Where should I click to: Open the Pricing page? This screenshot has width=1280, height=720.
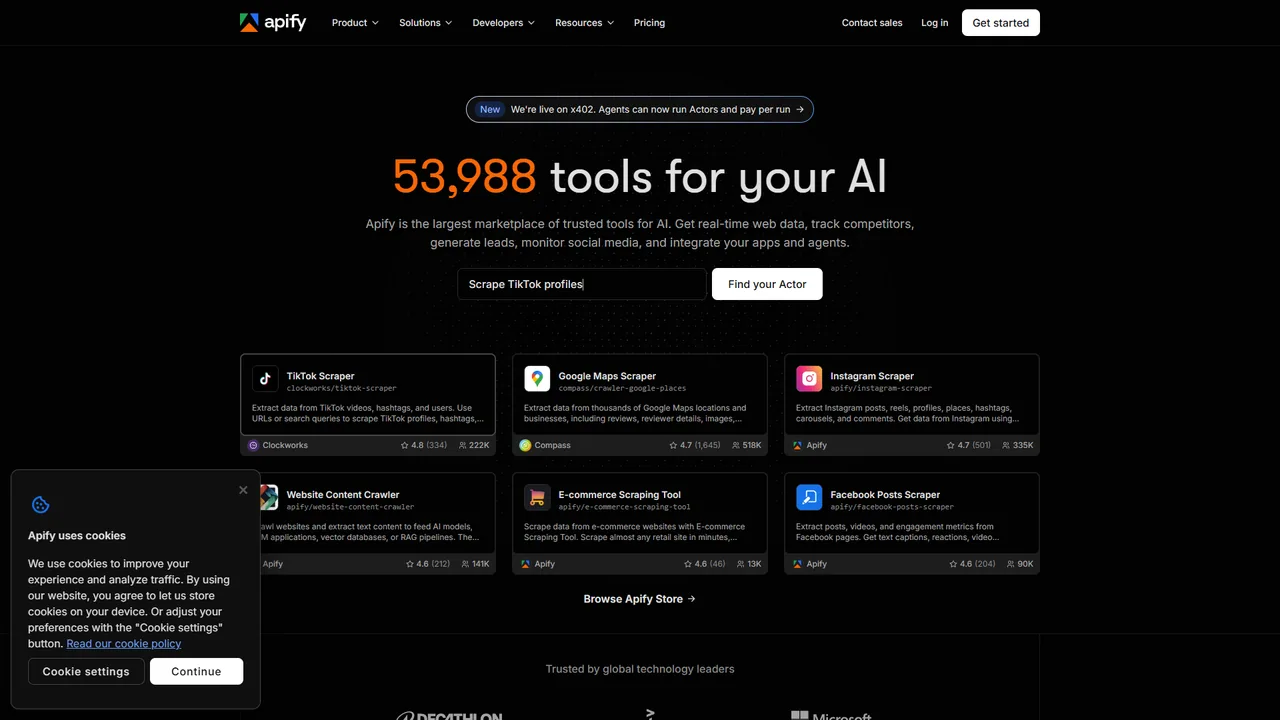[x=649, y=23]
